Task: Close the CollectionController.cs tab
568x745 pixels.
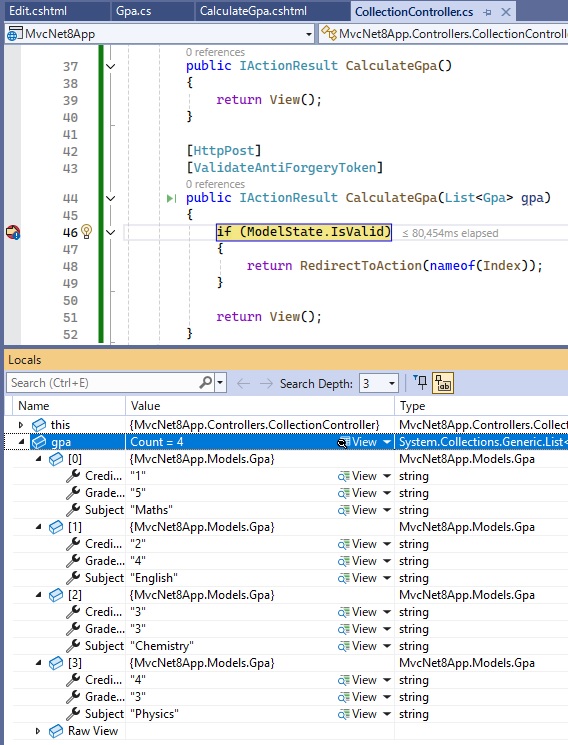Action: click(x=506, y=12)
